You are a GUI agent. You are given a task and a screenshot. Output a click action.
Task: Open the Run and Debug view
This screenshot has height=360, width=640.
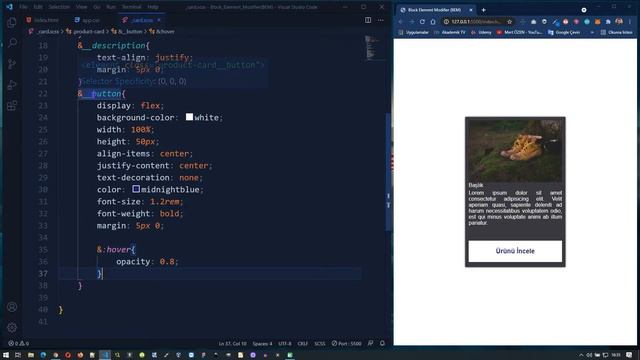(x=12, y=85)
